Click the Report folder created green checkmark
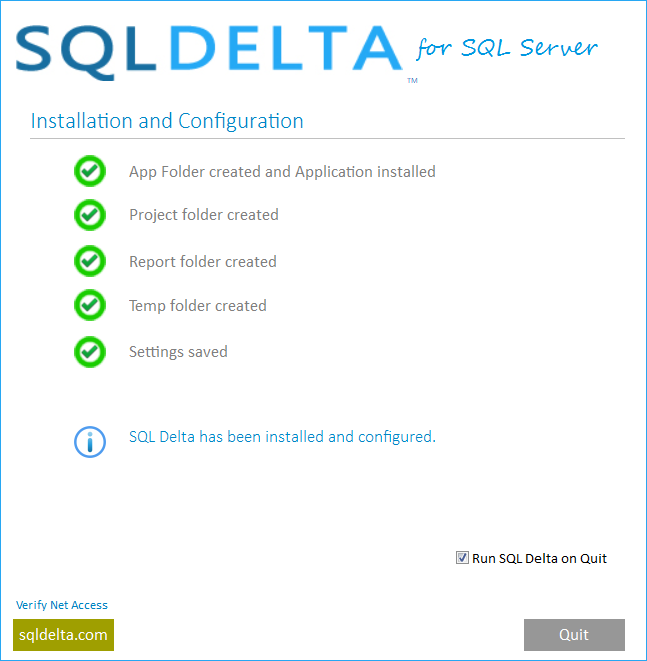 tap(90, 261)
